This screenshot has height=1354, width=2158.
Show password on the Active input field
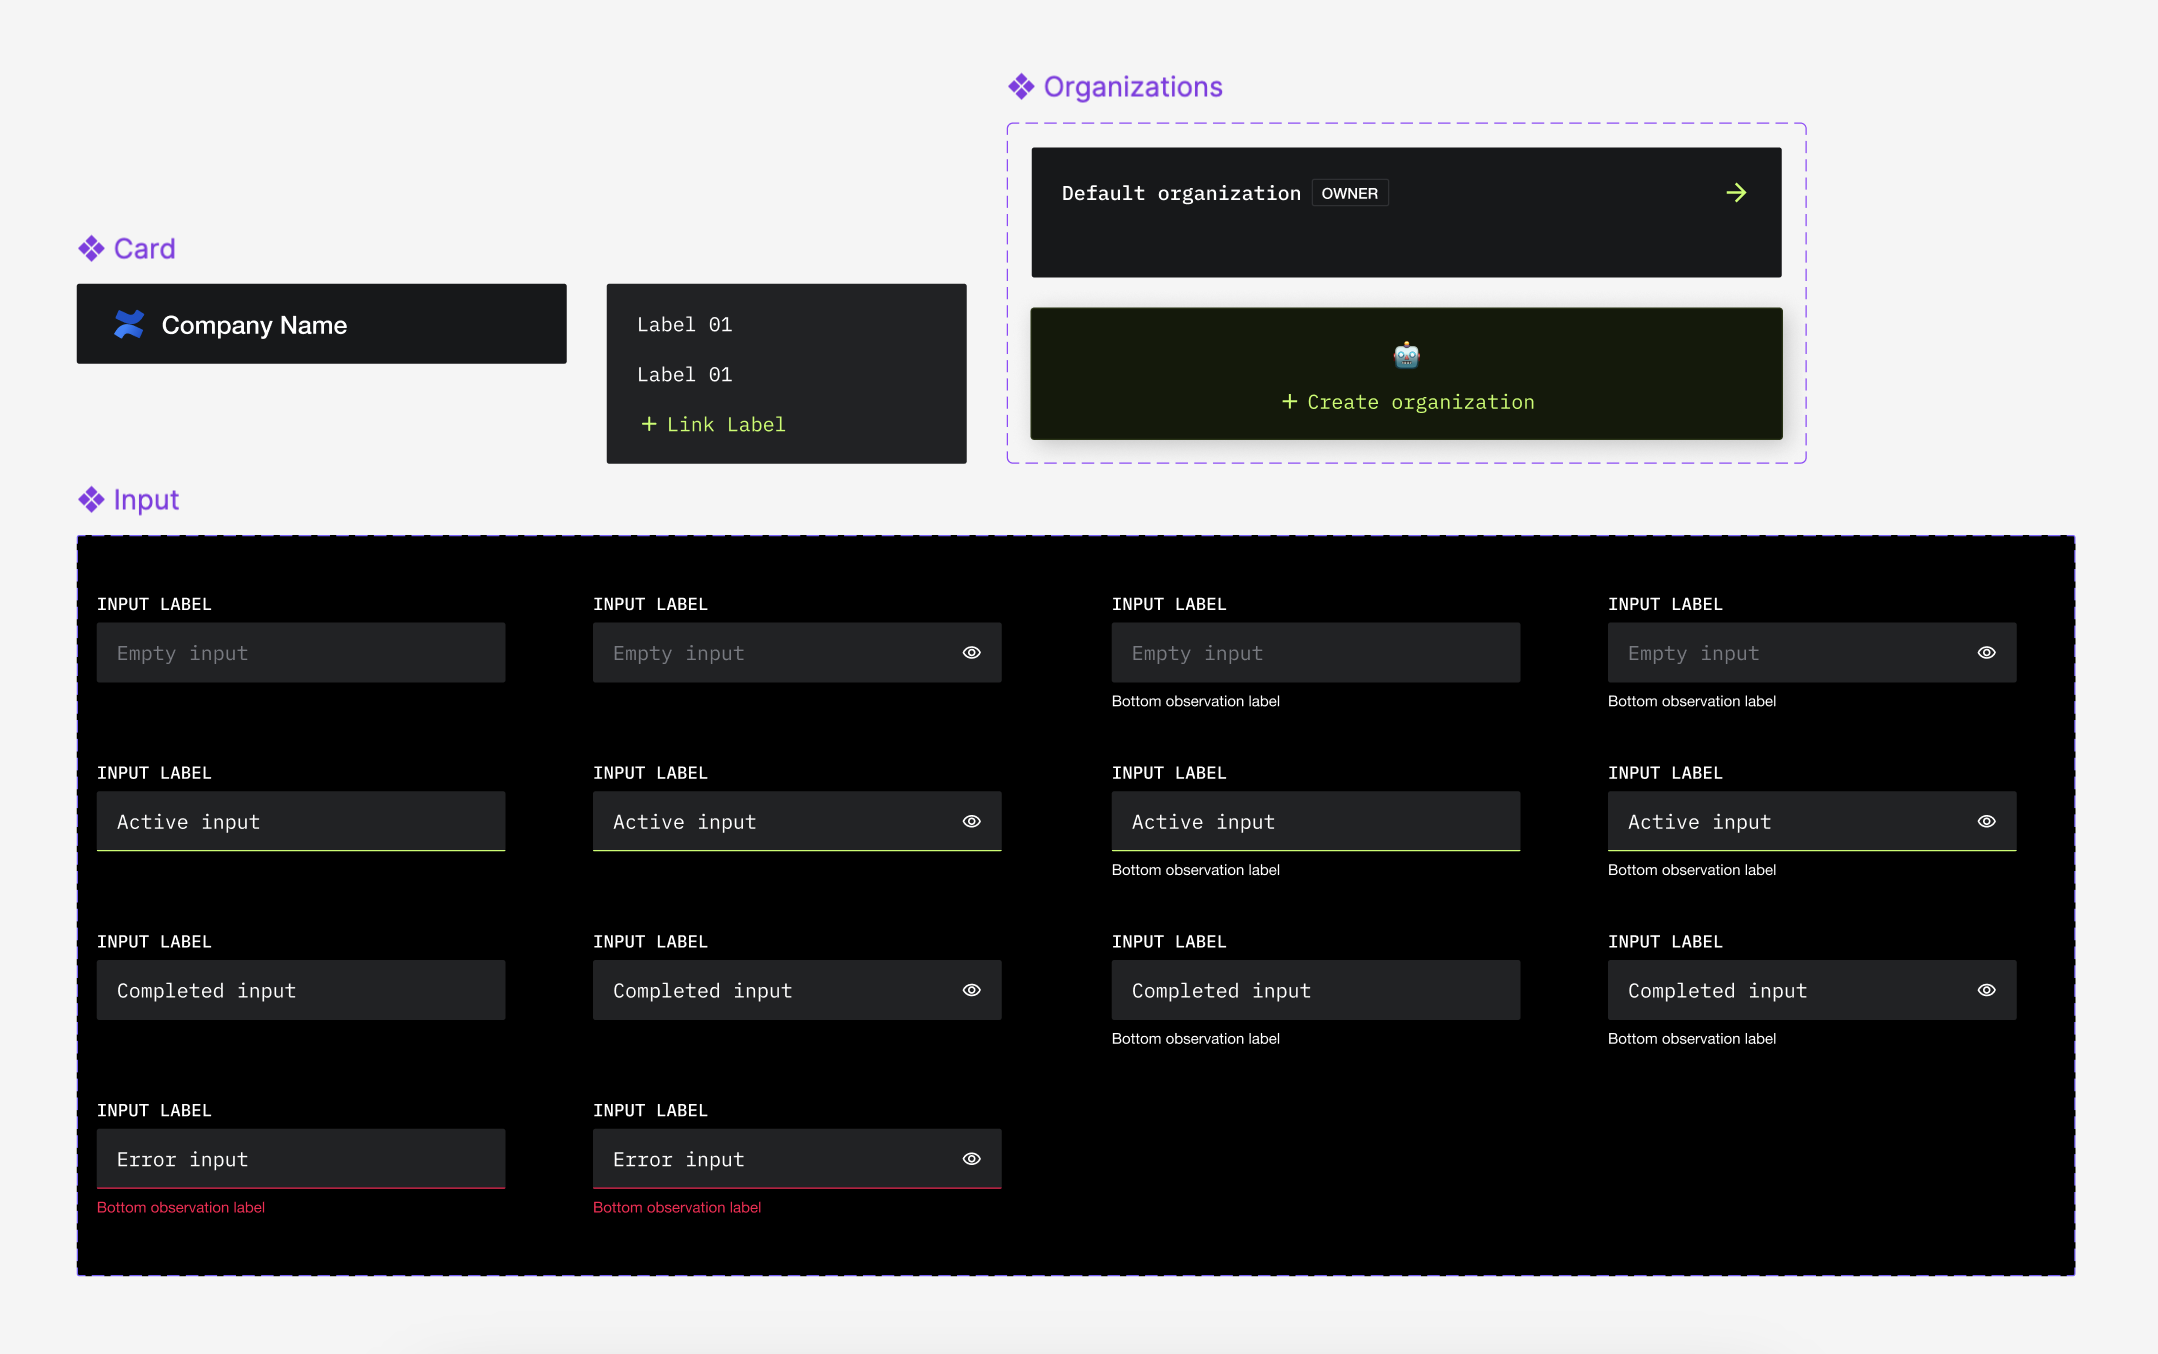[x=971, y=821]
